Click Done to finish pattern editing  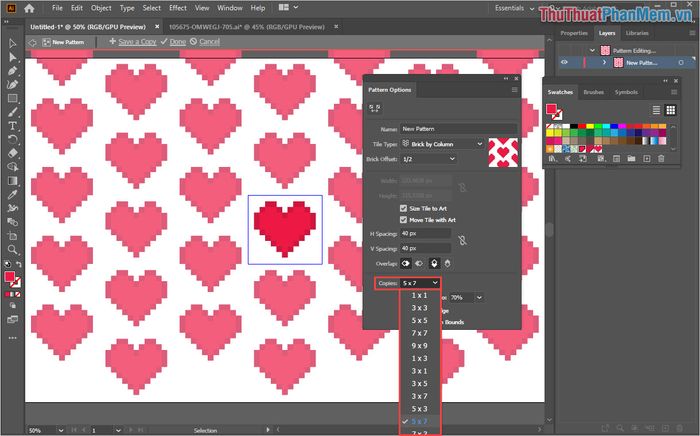coord(177,42)
